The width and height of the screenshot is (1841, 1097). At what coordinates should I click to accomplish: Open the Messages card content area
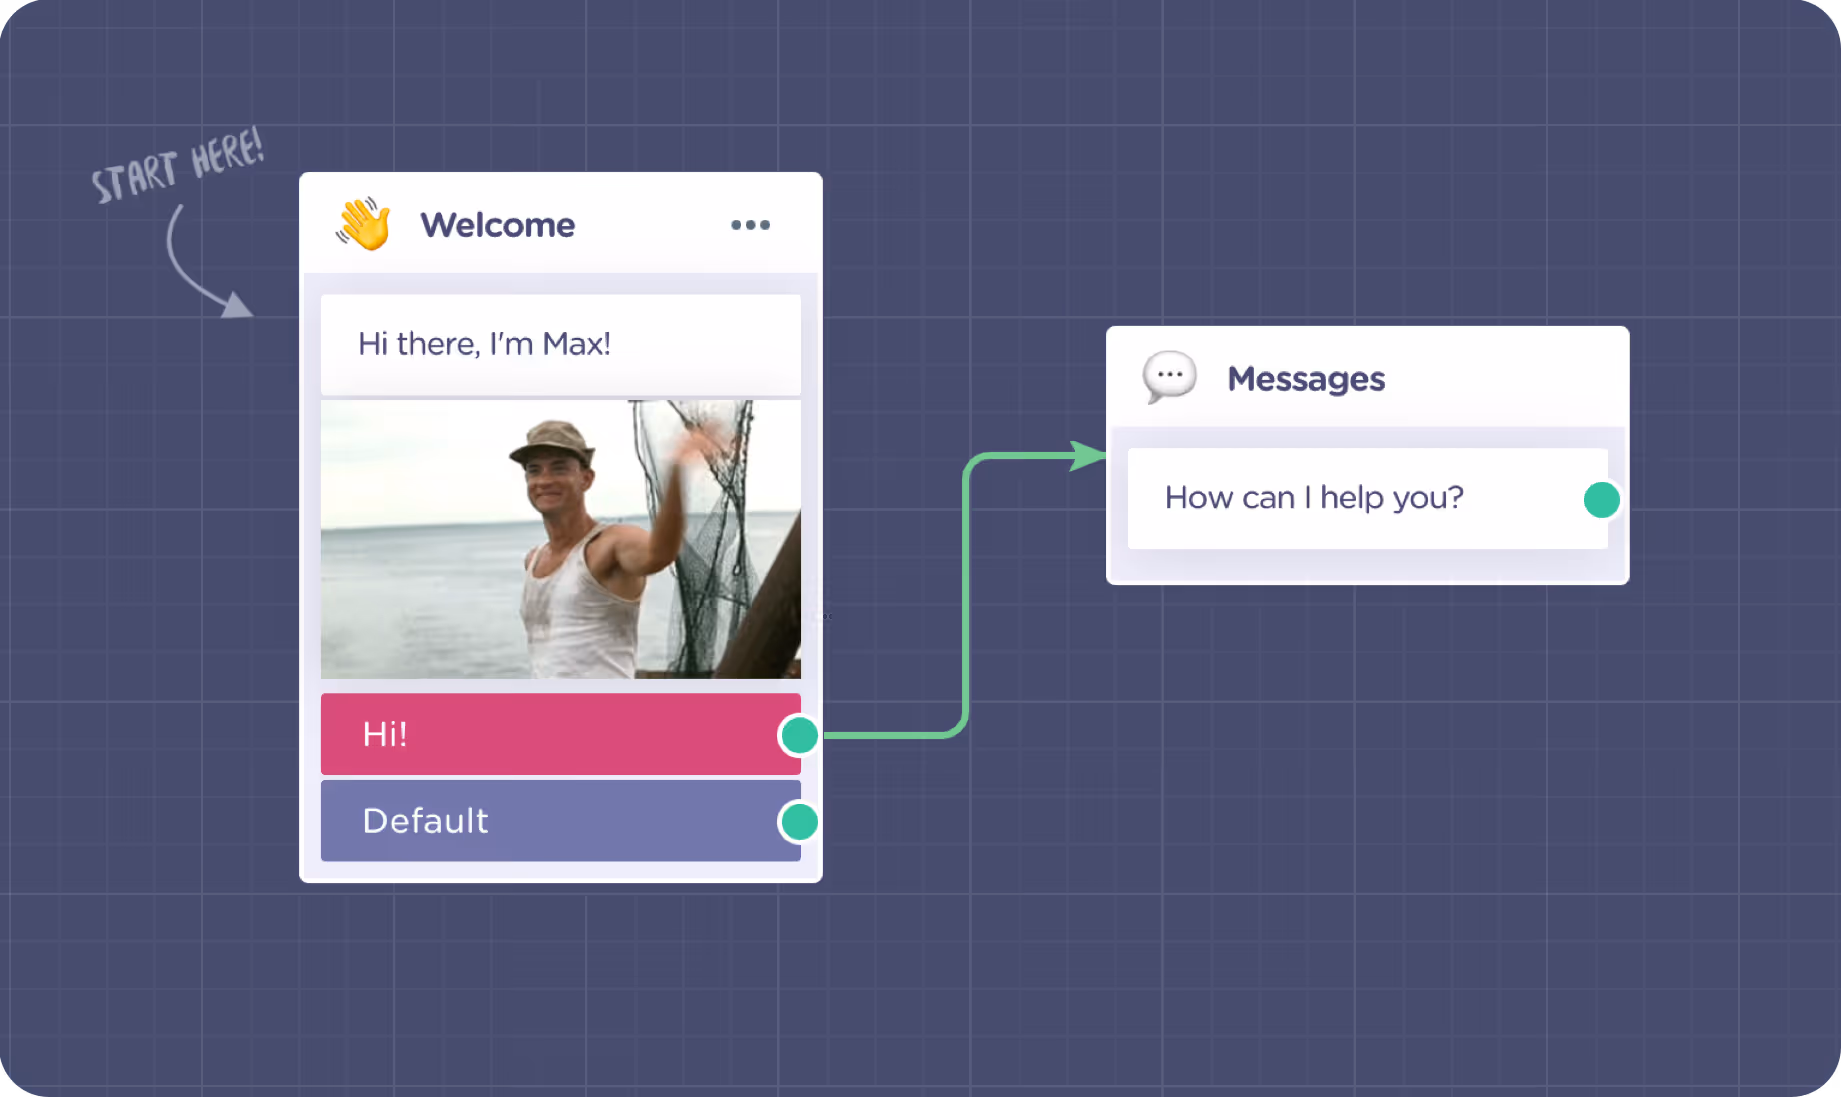click(1367, 497)
